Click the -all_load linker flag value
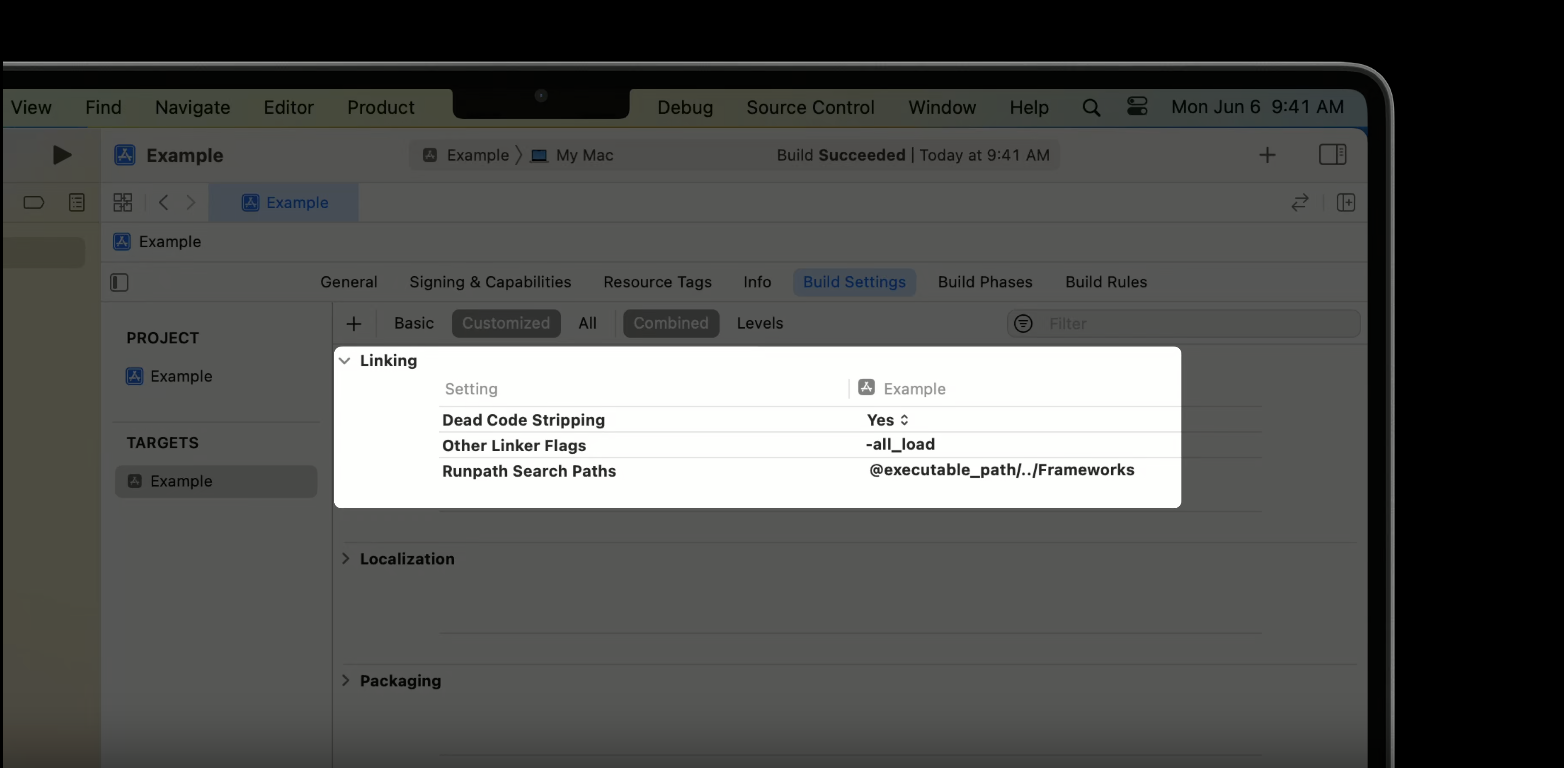This screenshot has height=768, width=1564. click(x=900, y=445)
